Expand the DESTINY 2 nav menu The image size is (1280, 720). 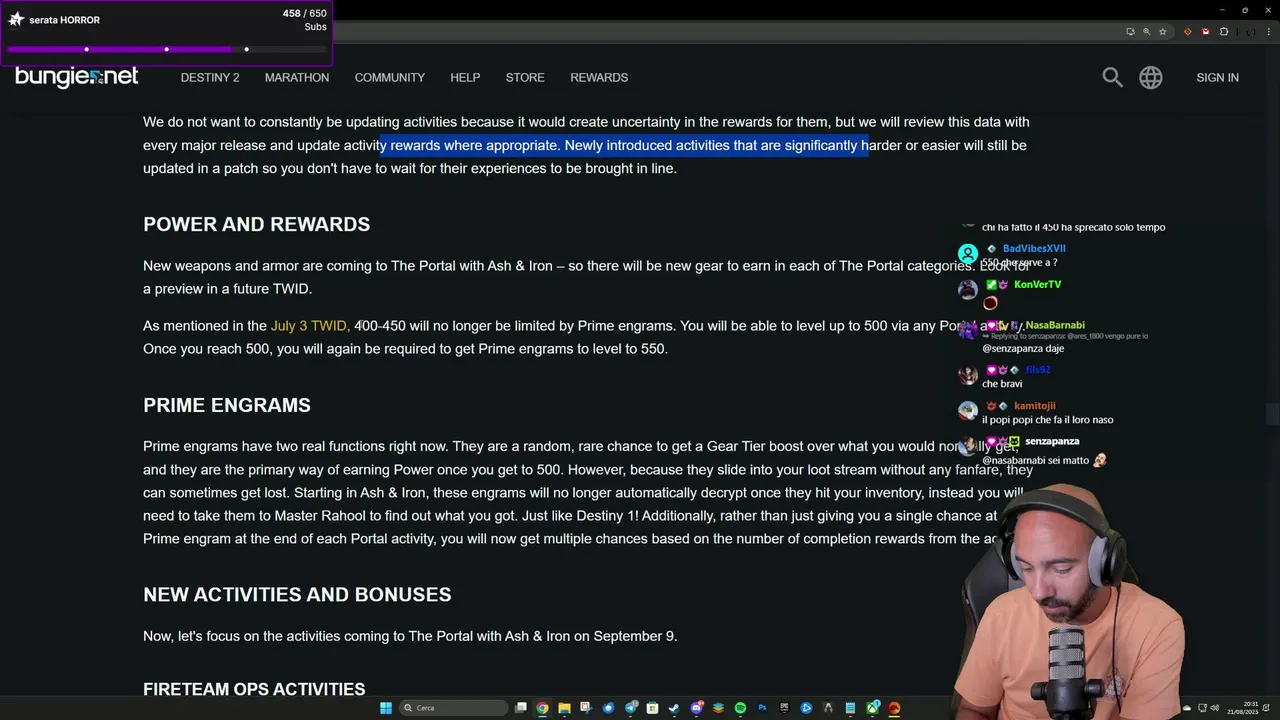tap(210, 77)
